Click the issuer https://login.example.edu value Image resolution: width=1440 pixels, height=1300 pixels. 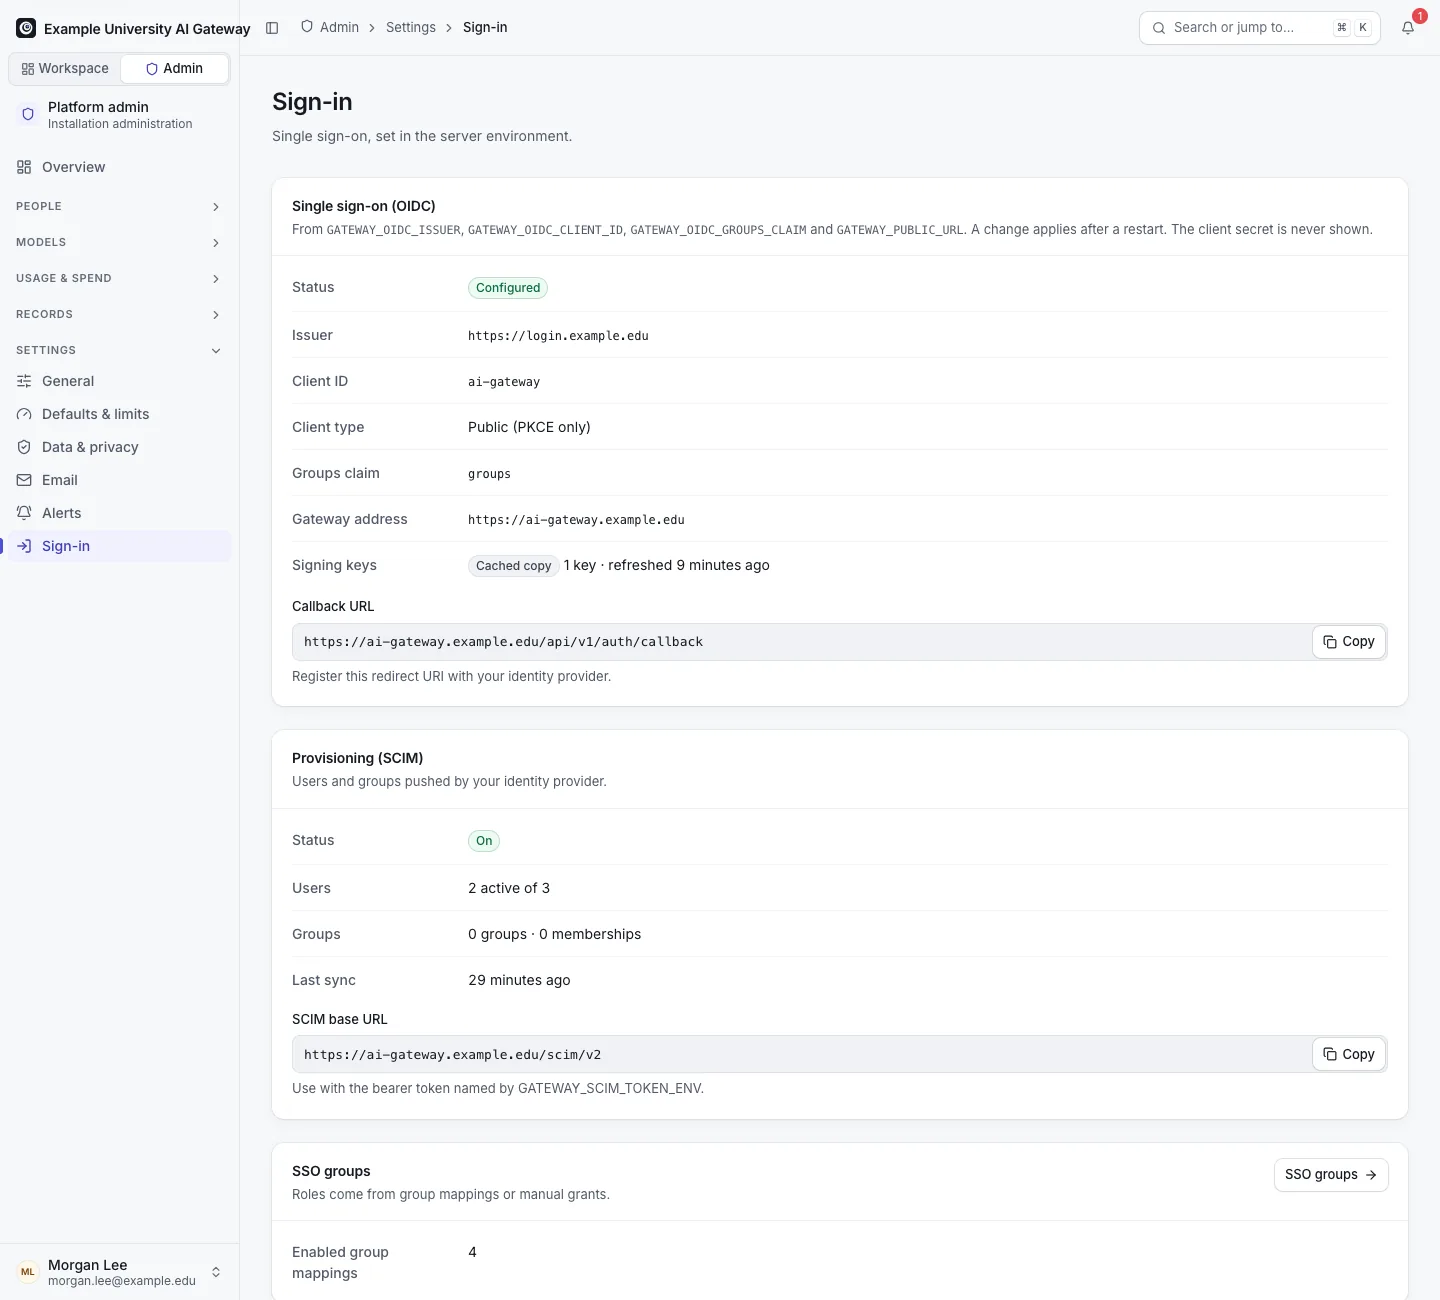coord(558,336)
